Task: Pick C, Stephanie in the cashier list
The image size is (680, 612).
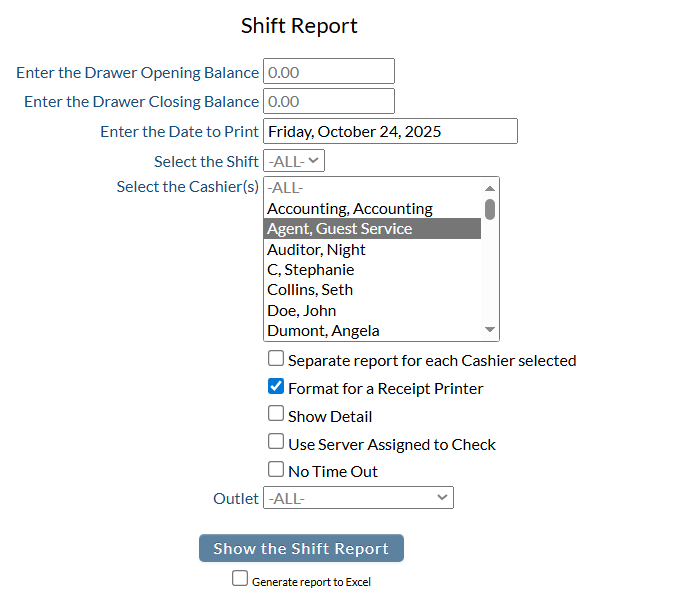Action: [310, 270]
